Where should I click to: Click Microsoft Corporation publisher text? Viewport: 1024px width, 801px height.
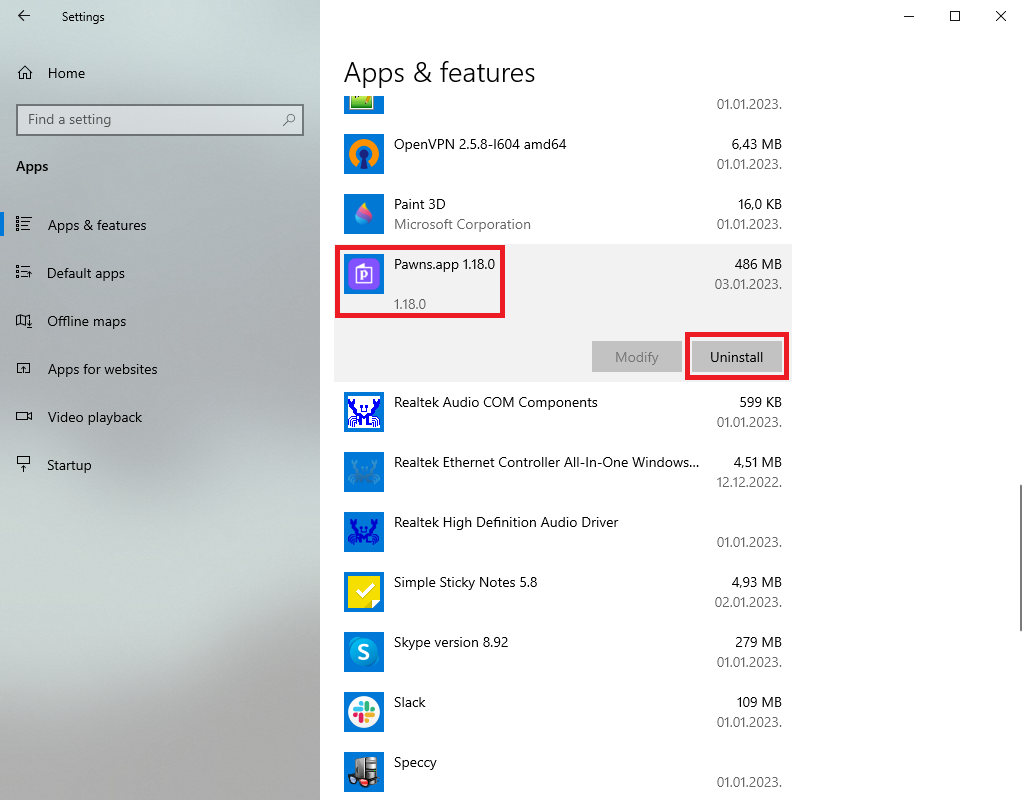[462, 225]
